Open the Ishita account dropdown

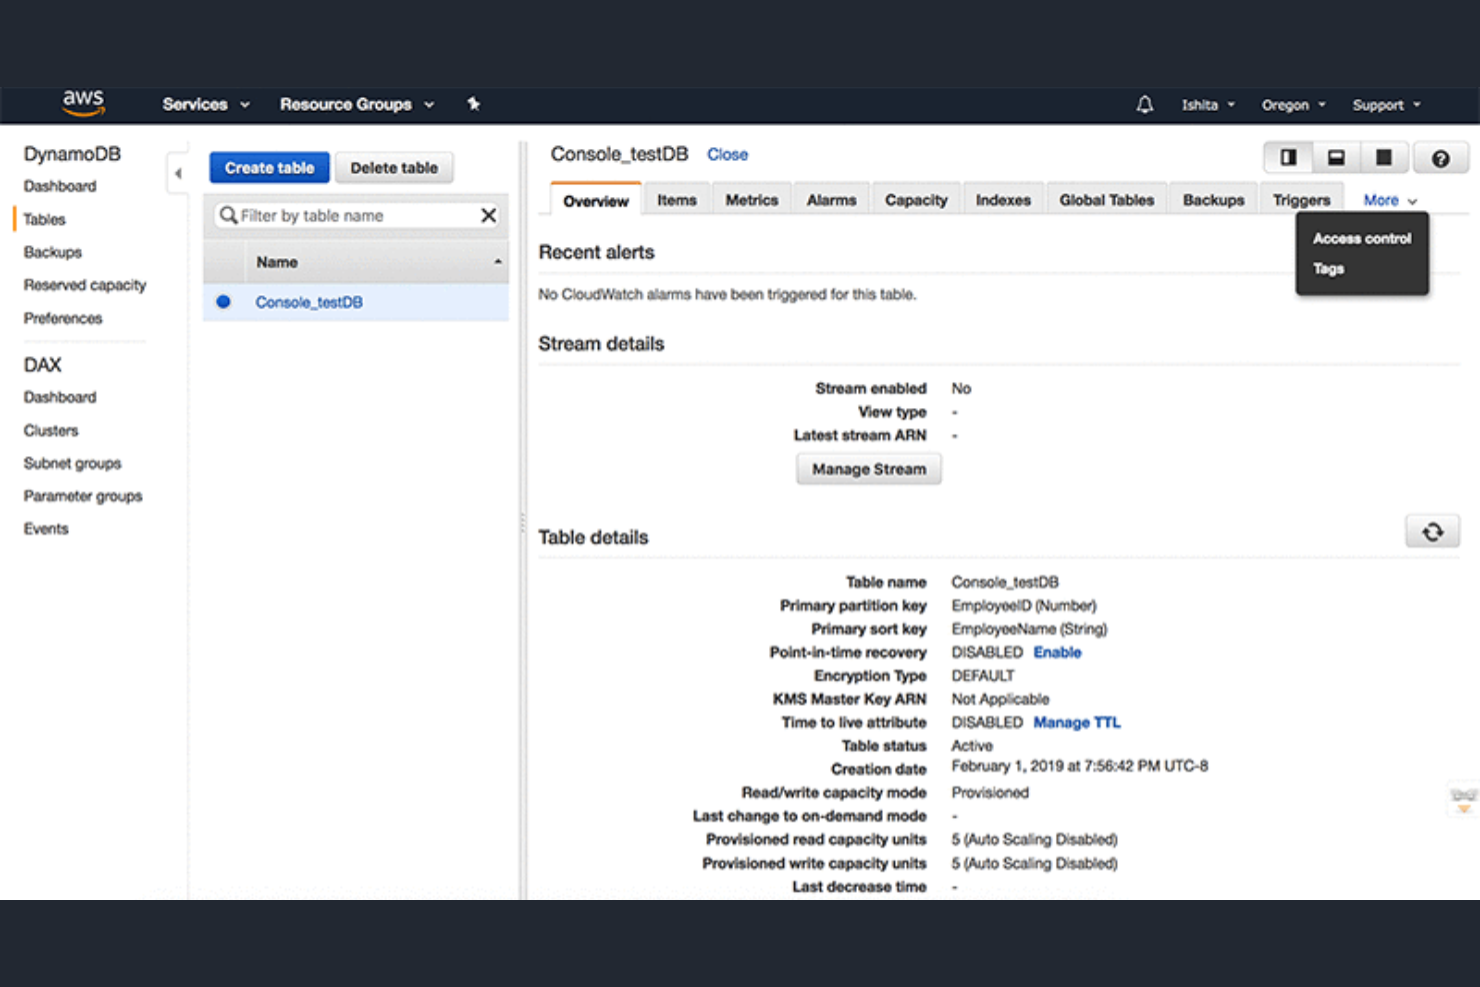click(1208, 105)
